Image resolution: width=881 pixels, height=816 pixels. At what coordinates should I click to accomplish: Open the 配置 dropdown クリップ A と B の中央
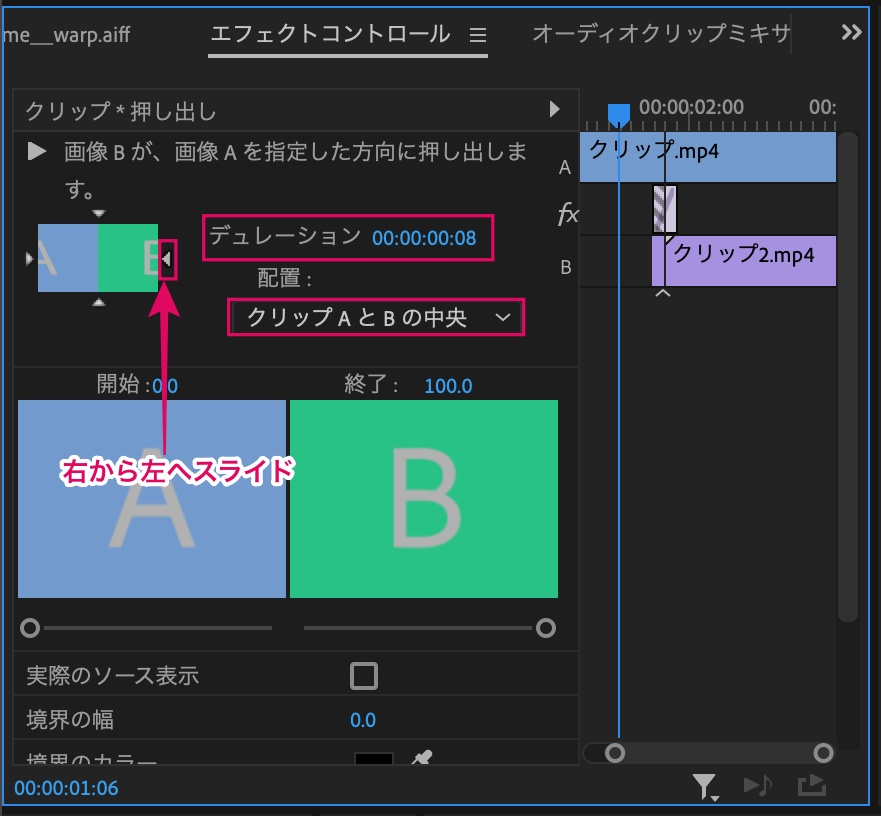[376, 318]
